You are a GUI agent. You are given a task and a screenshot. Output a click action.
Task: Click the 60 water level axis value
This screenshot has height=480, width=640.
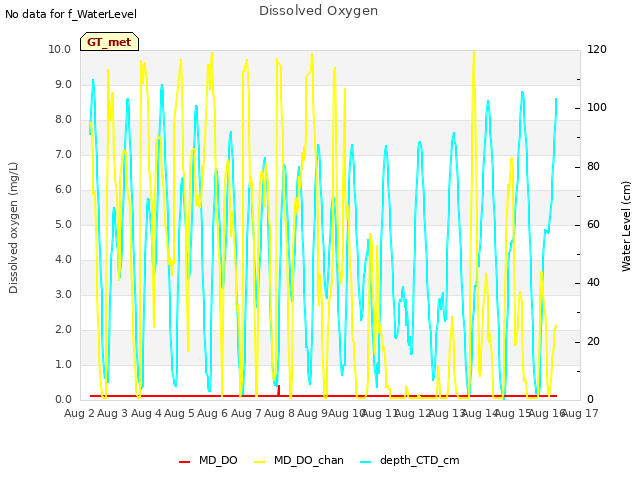click(593, 224)
